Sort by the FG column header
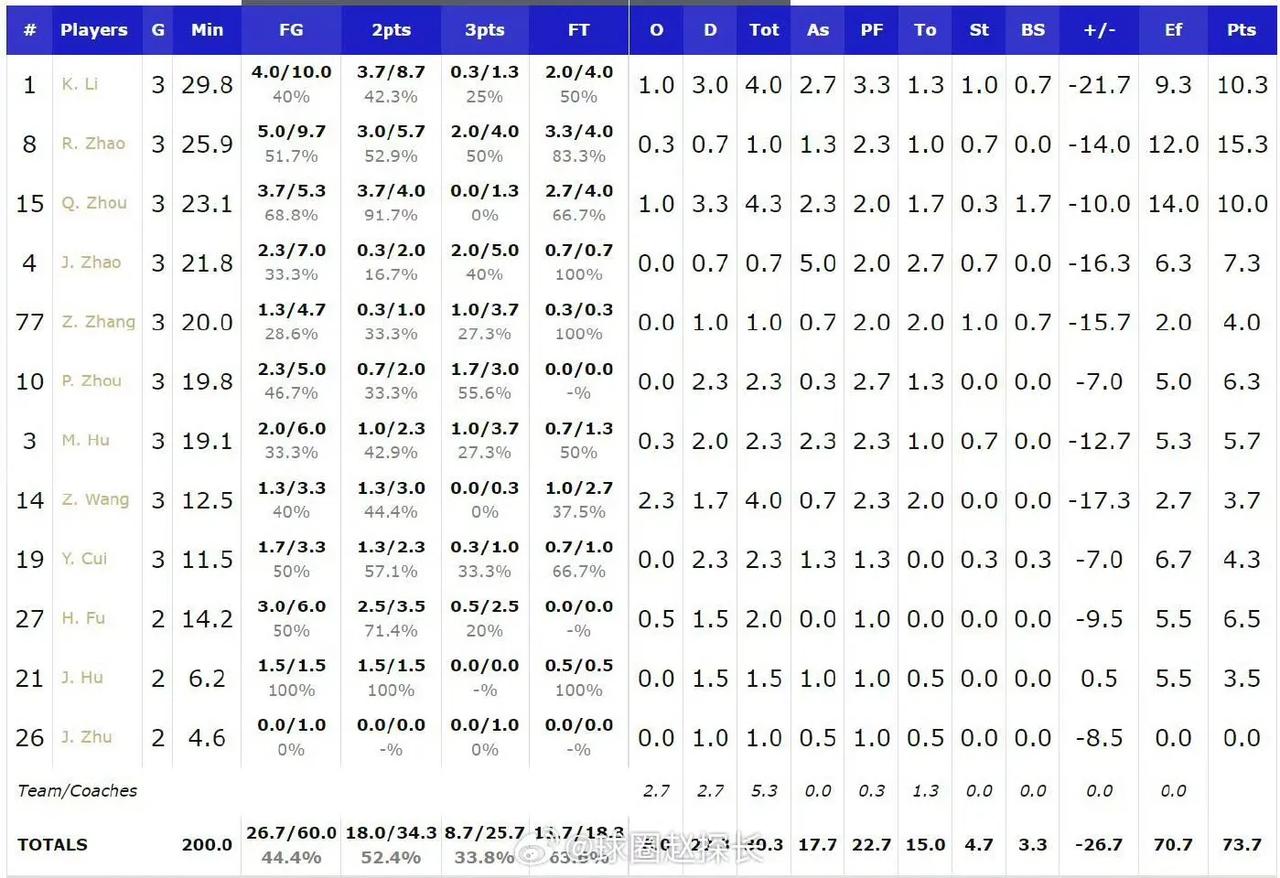1280x878 pixels. [x=291, y=30]
